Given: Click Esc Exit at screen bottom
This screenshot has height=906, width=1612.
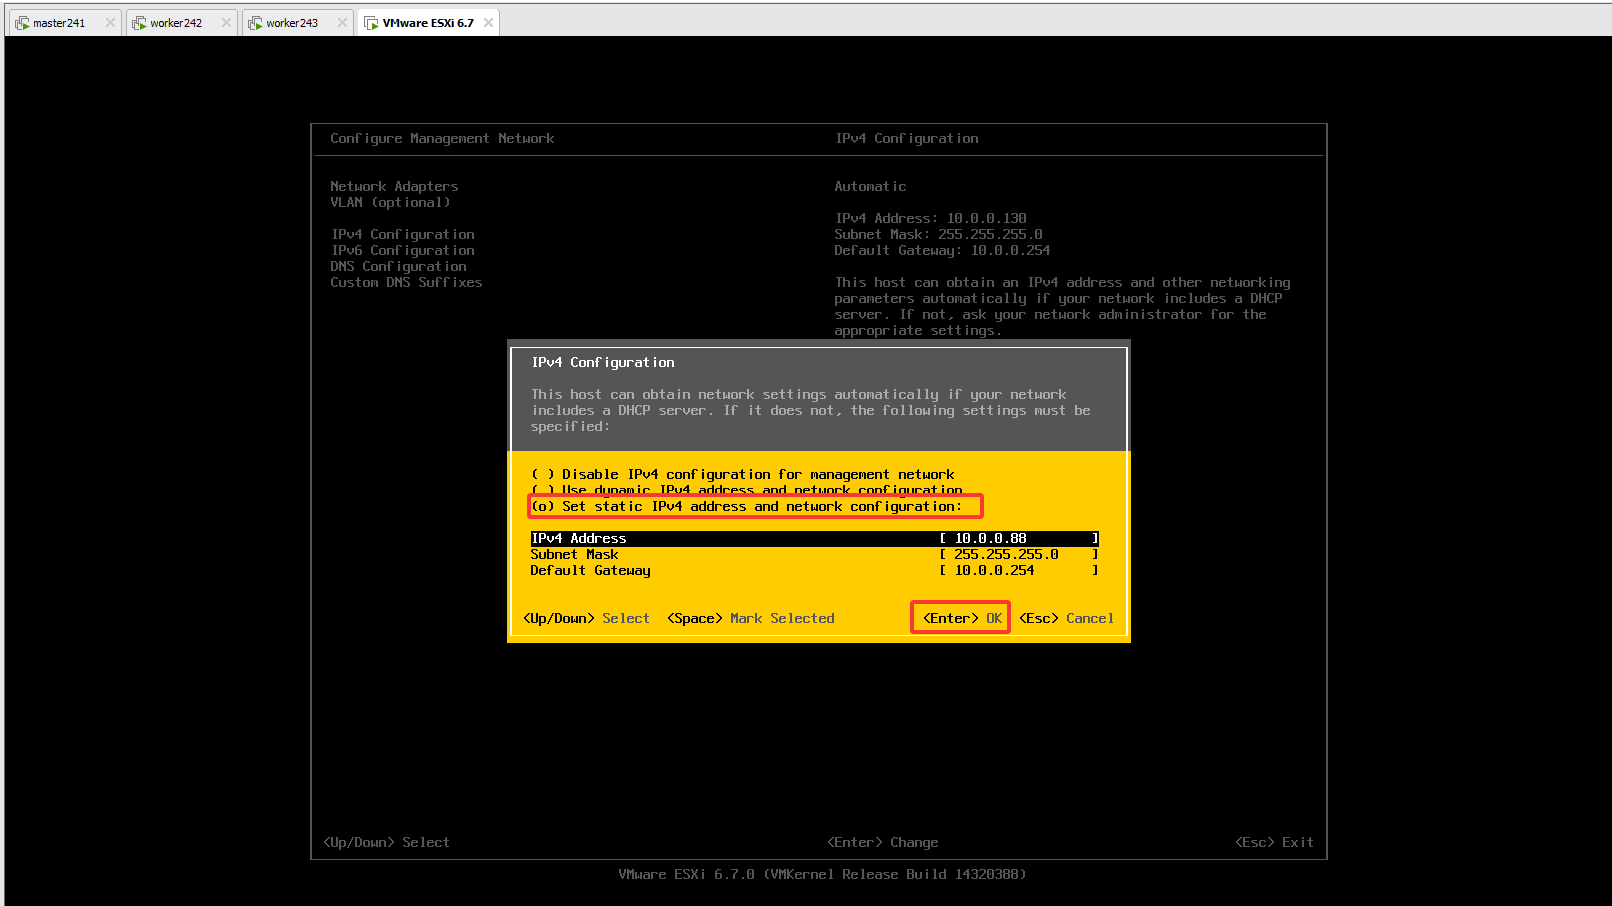Looking at the screenshot, I should pyautogui.click(x=1274, y=842).
